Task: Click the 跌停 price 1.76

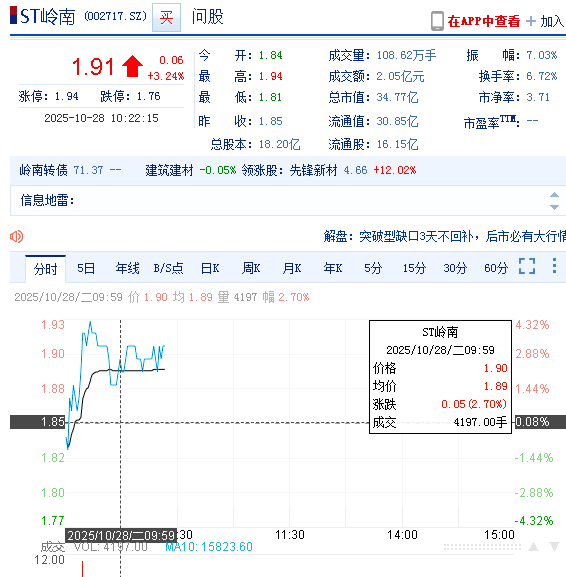Action: click(148, 96)
